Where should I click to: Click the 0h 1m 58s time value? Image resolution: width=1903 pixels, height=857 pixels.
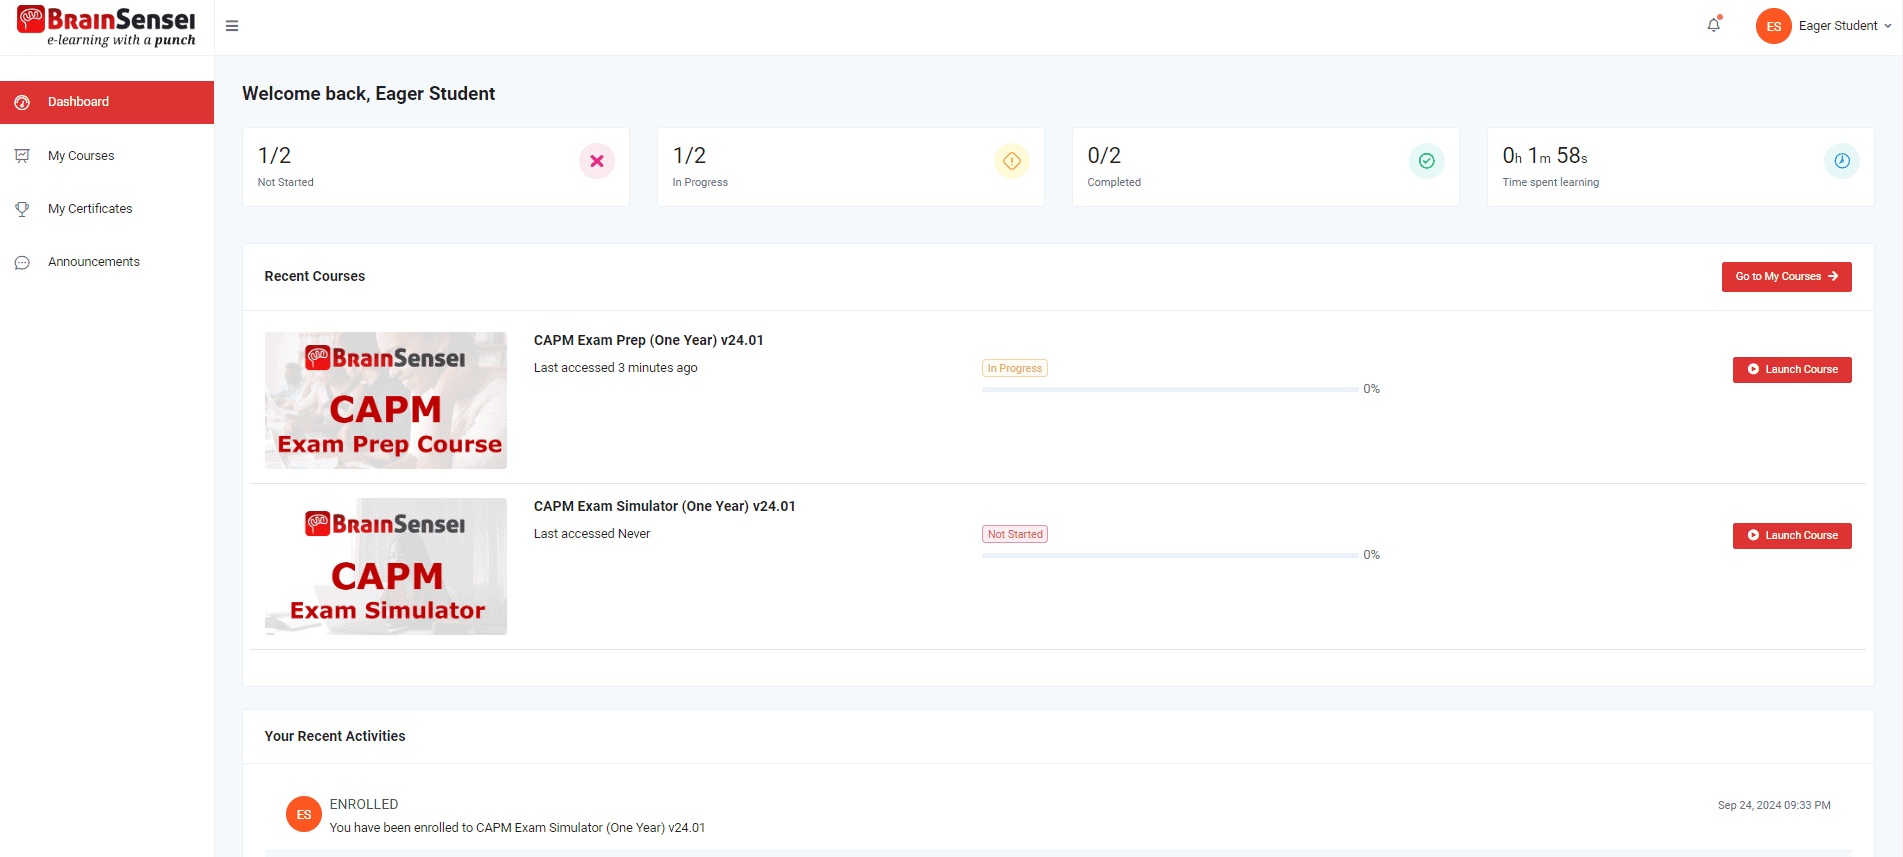pyautogui.click(x=1545, y=156)
